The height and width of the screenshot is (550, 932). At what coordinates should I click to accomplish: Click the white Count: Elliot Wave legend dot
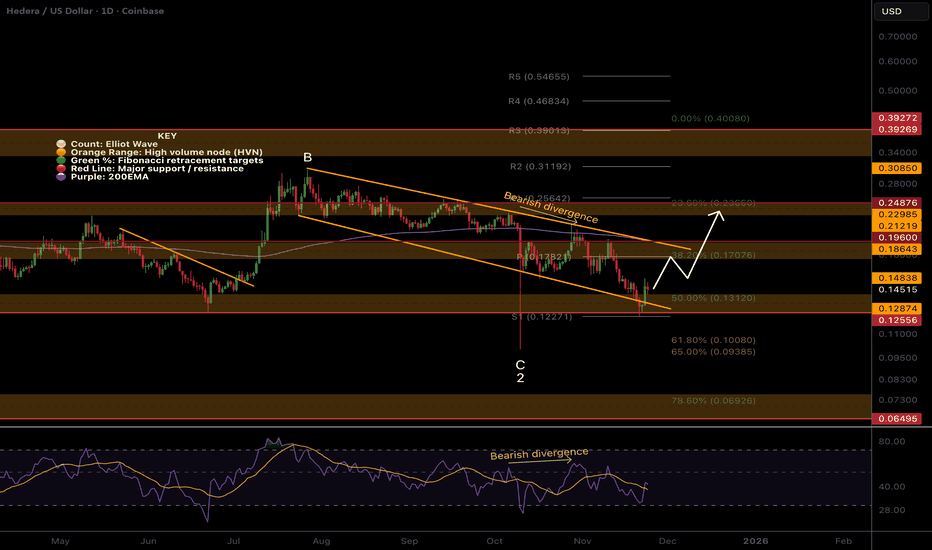[x=63, y=145]
